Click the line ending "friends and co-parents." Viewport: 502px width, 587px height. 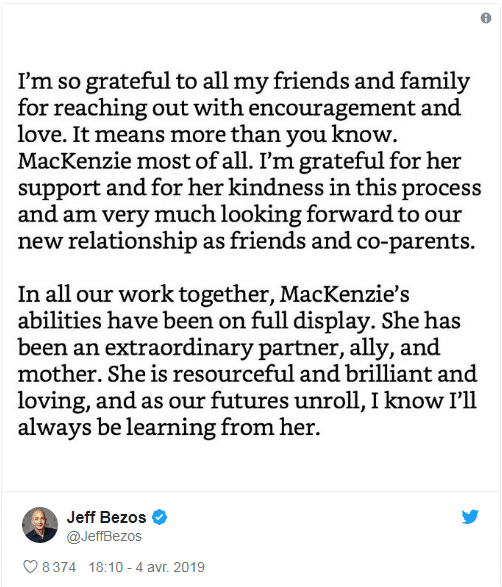point(246,241)
